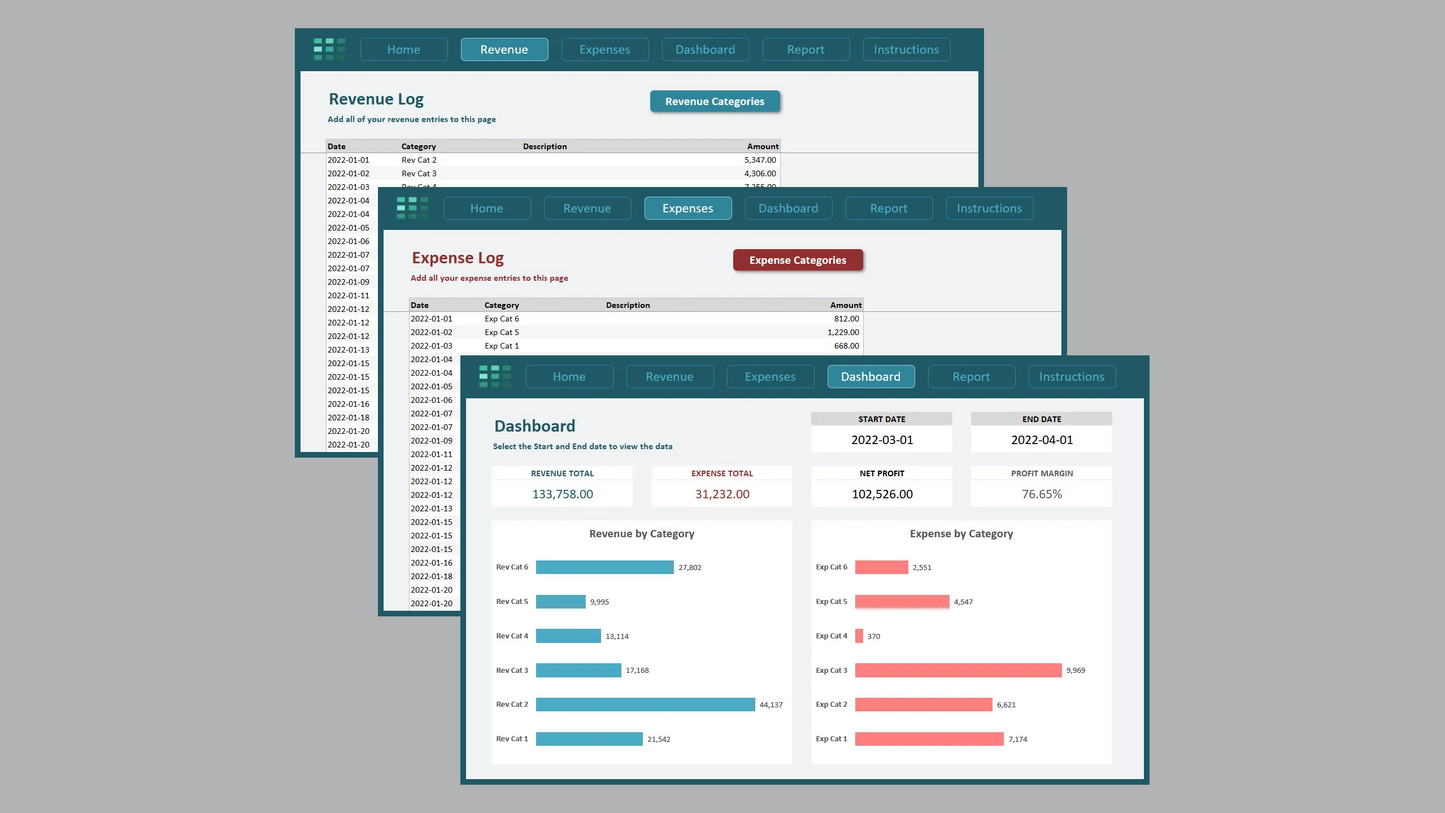Image resolution: width=1445 pixels, height=813 pixels.
Task: Open the Revenue Categories button
Action: tap(714, 101)
